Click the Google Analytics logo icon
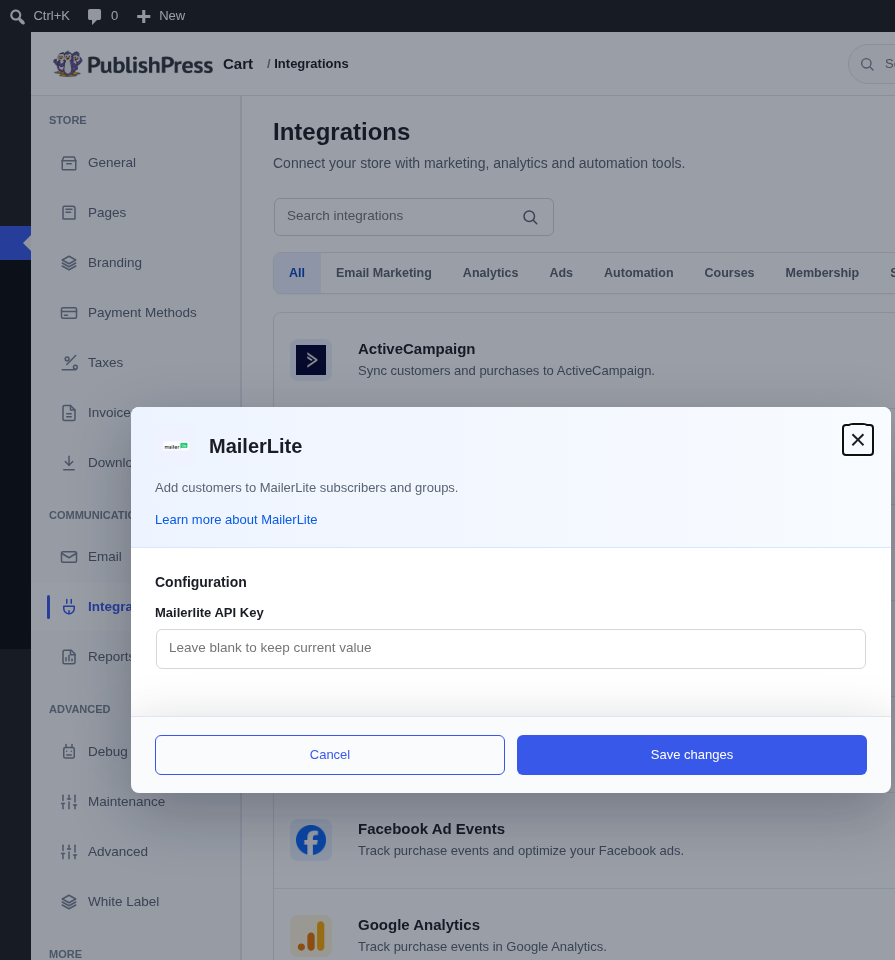Image resolution: width=895 pixels, height=960 pixels. click(x=311, y=936)
